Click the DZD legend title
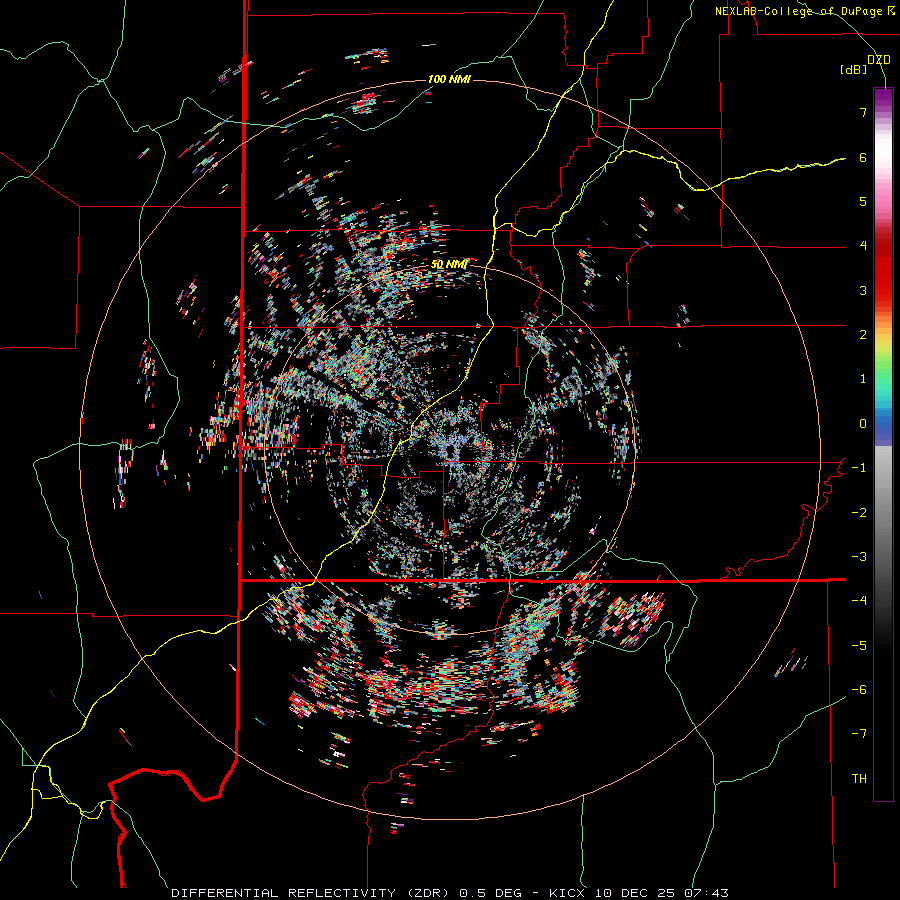900x900 pixels. tap(878, 60)
